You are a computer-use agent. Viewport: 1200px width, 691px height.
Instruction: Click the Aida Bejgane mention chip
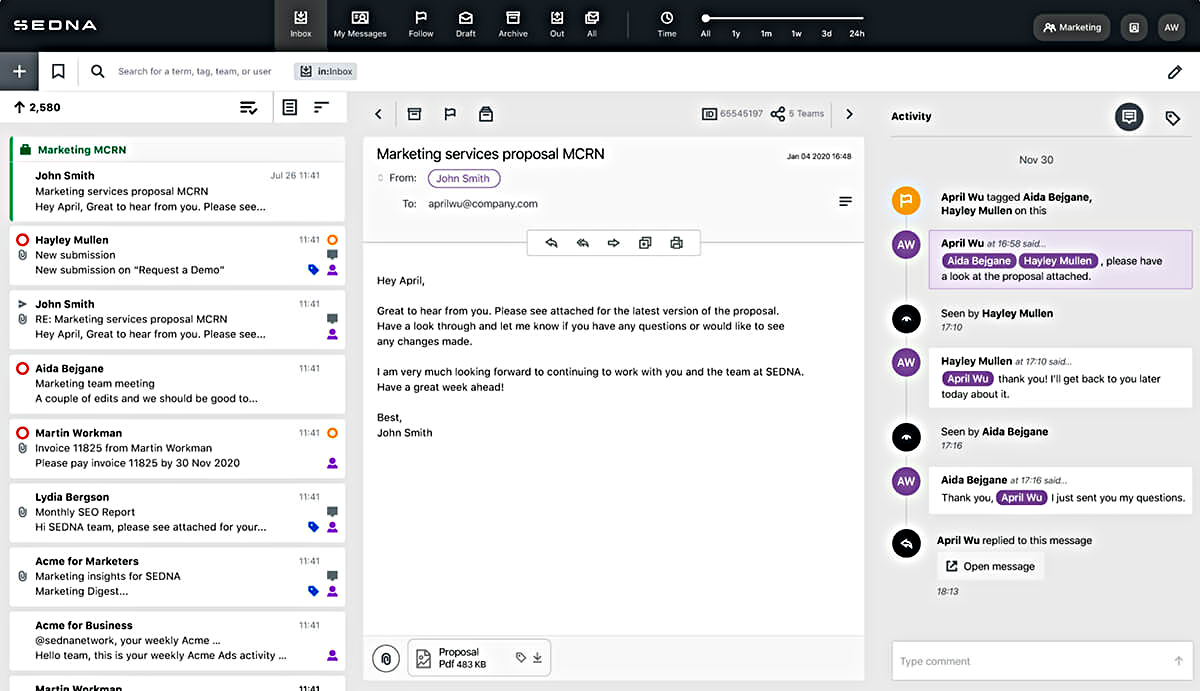tap(978, 261)
